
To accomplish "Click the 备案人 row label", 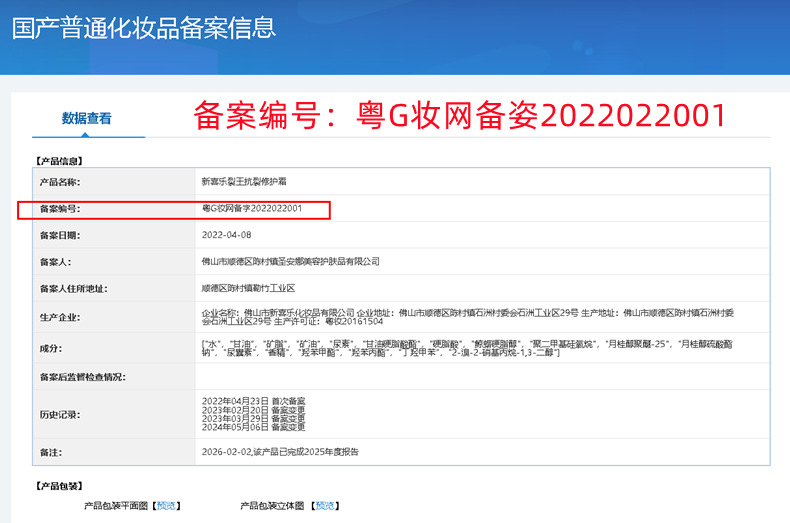I will 55,262.
